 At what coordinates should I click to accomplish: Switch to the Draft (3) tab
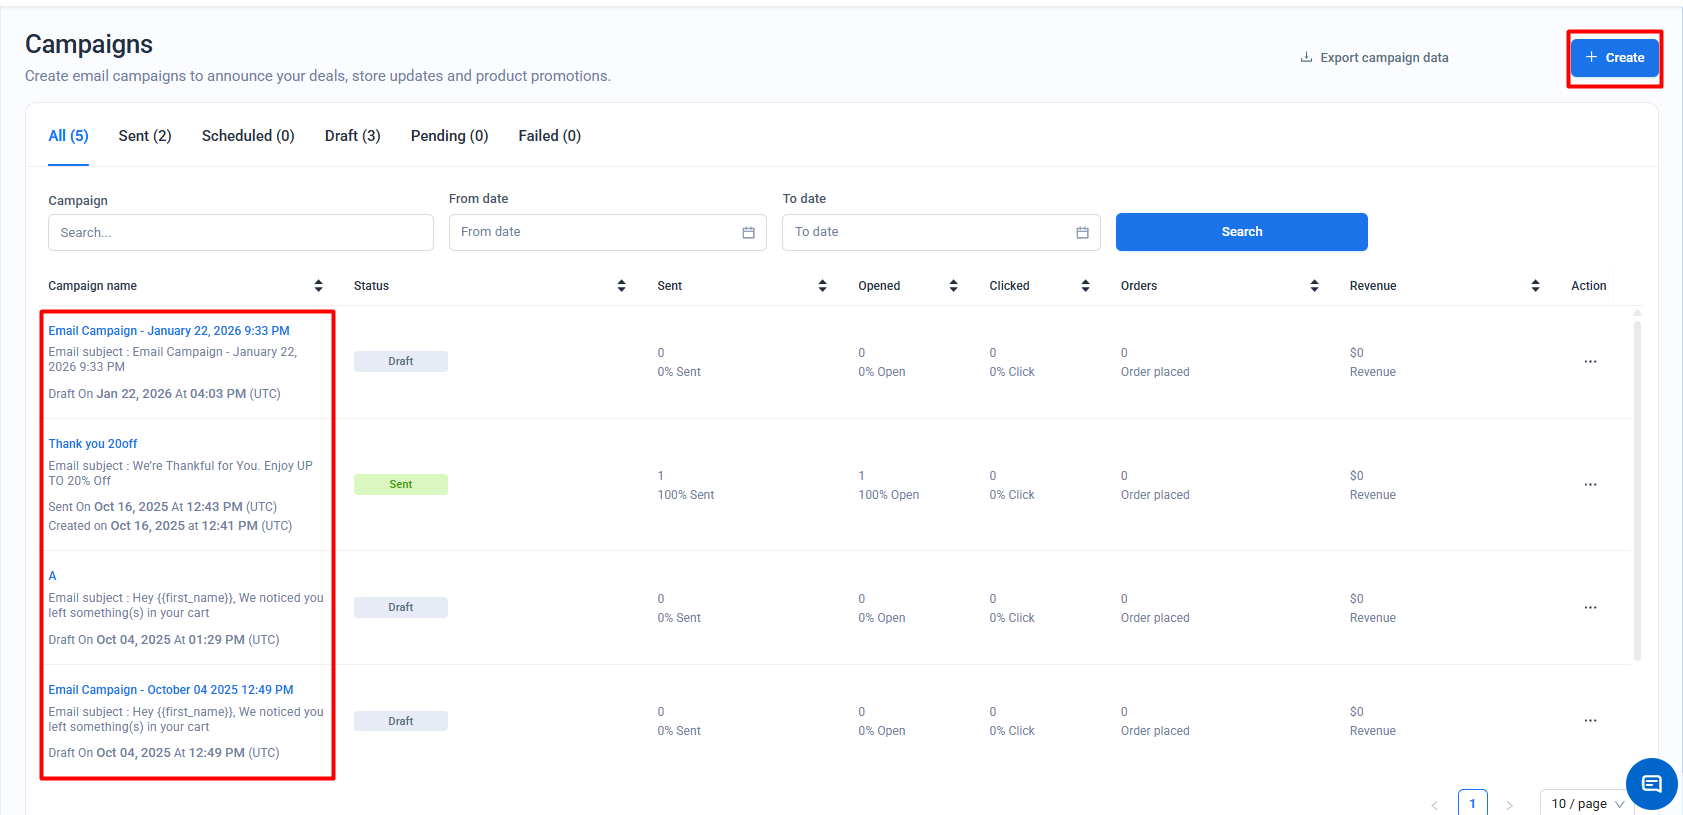[x=352, y=136]
